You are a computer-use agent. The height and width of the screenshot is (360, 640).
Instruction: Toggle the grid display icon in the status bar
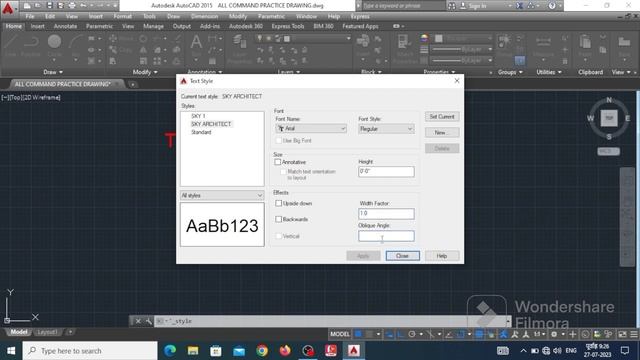click(358, 334)
